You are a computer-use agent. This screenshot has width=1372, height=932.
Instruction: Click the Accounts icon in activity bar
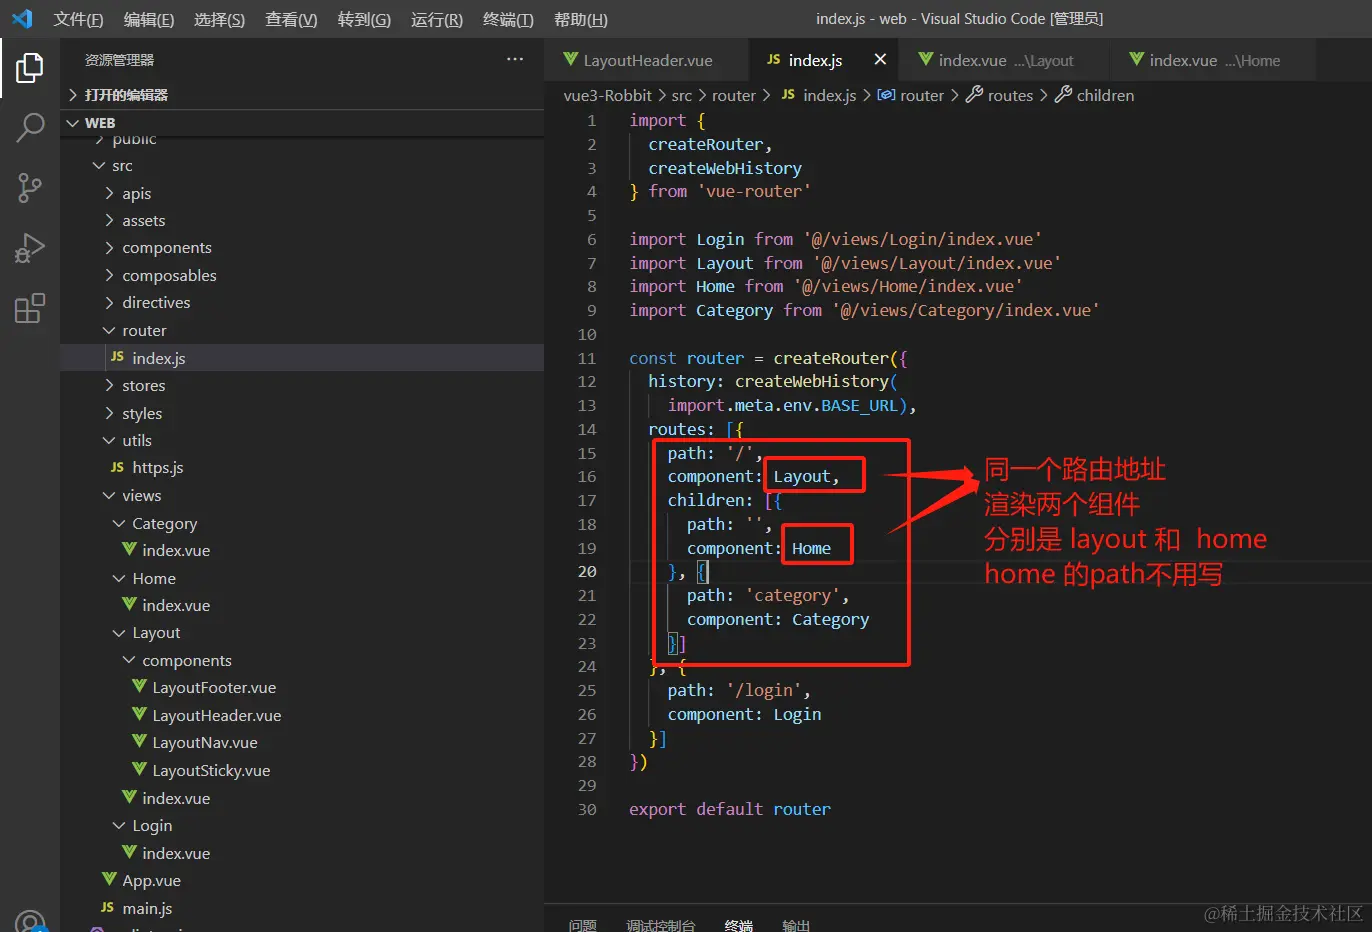(x=30, y=922)
